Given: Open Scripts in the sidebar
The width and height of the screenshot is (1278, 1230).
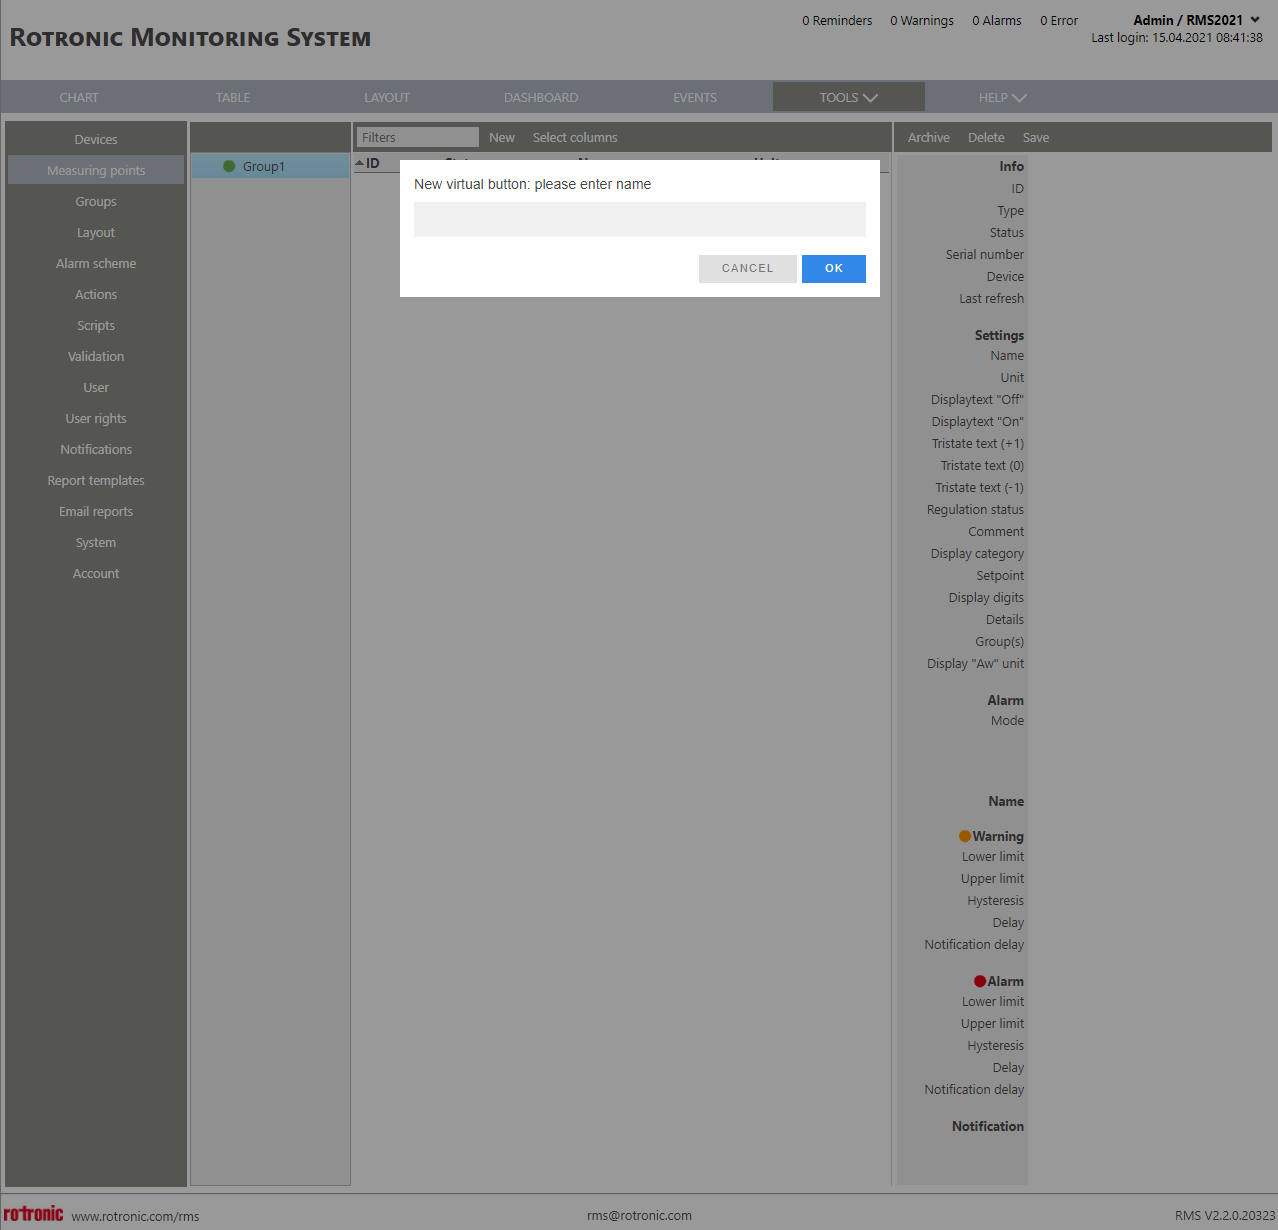Looking at the screenshot, I should [x=96, y=325].
